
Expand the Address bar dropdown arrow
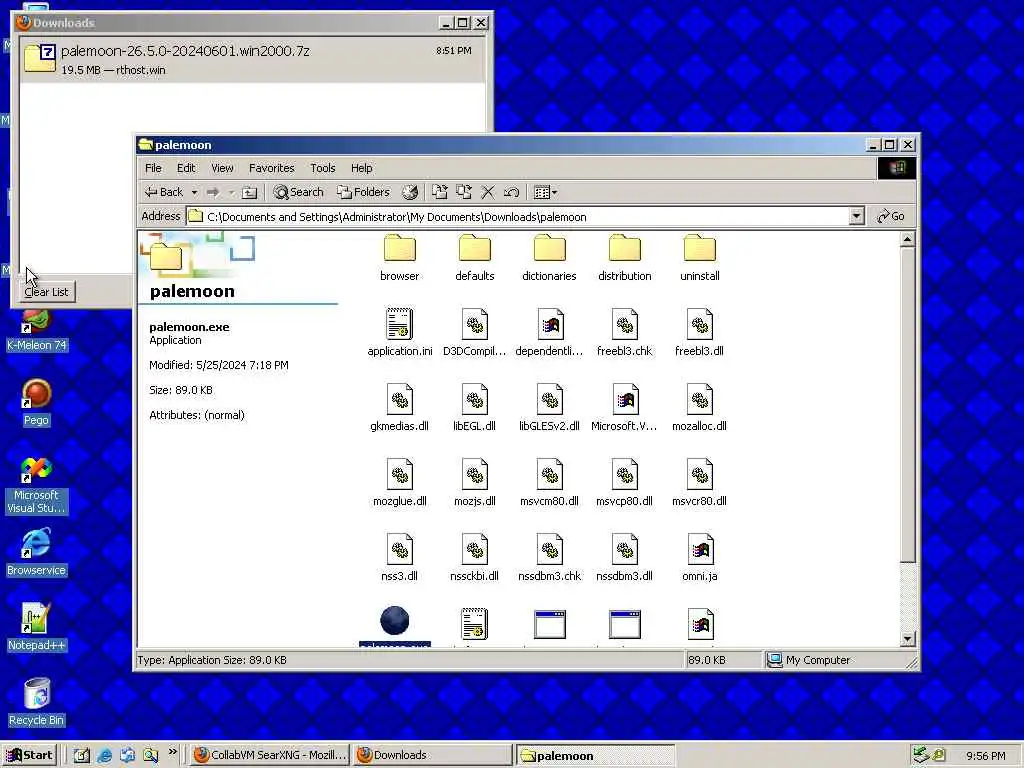coord(856,216)
